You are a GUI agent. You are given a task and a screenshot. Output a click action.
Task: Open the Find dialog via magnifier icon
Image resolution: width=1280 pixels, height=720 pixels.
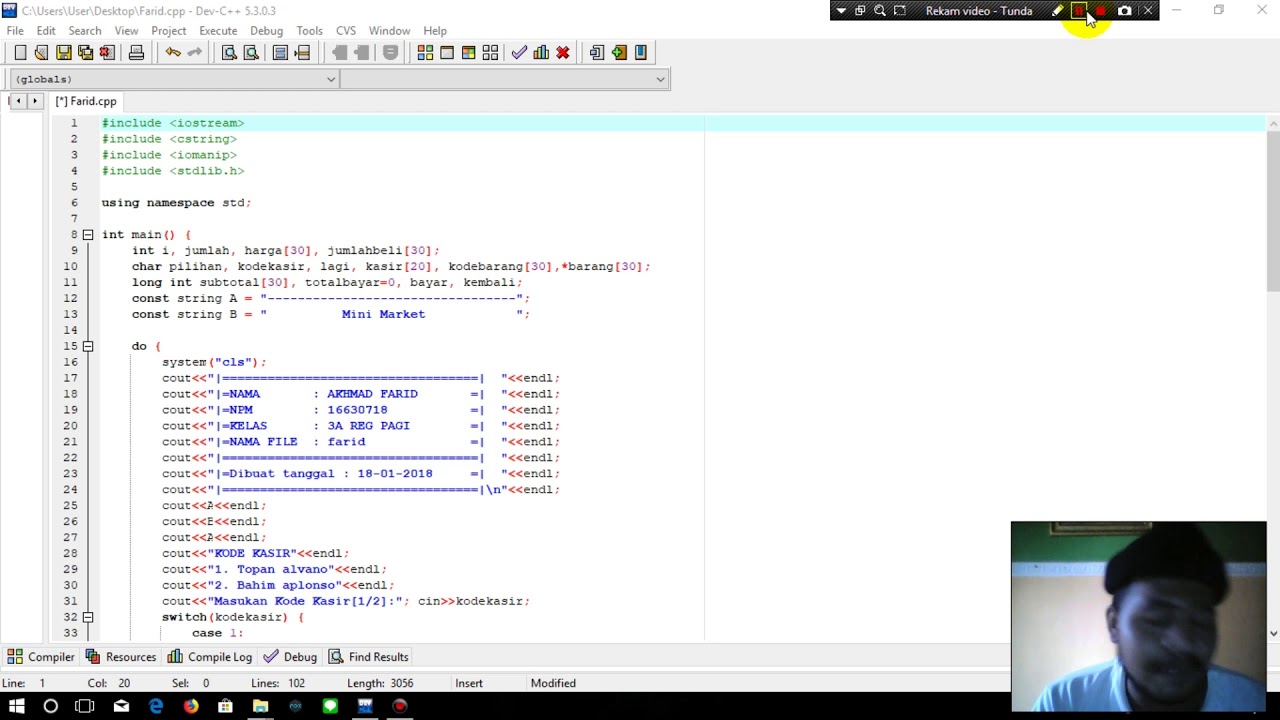click(x=229, y=52)
